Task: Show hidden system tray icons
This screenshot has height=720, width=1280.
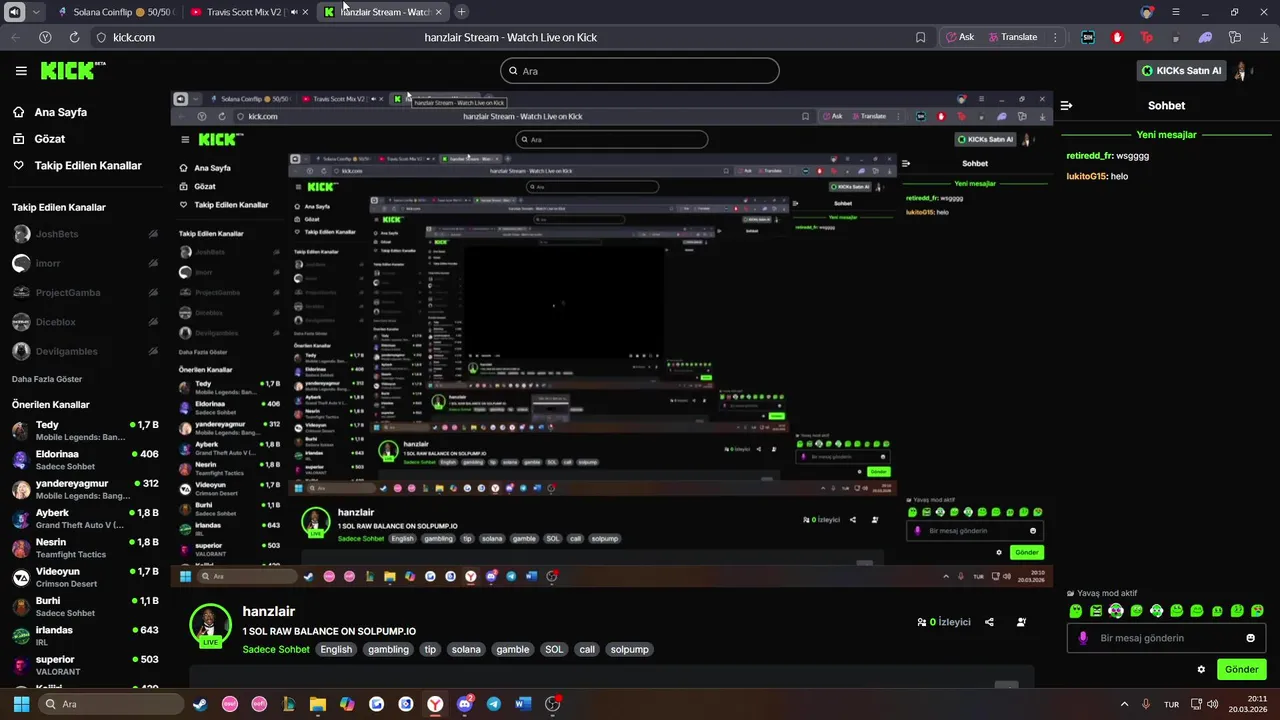Action: coord(1124,704)
